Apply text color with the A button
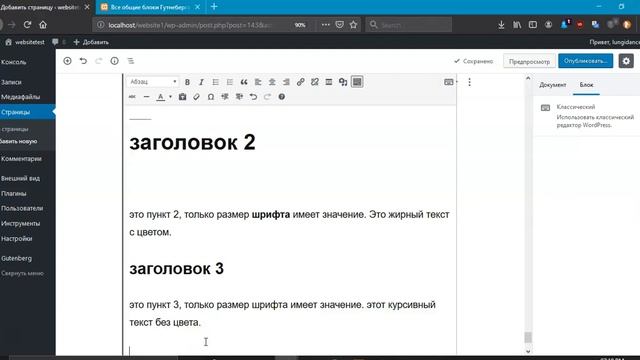 (x=161, y=97)
